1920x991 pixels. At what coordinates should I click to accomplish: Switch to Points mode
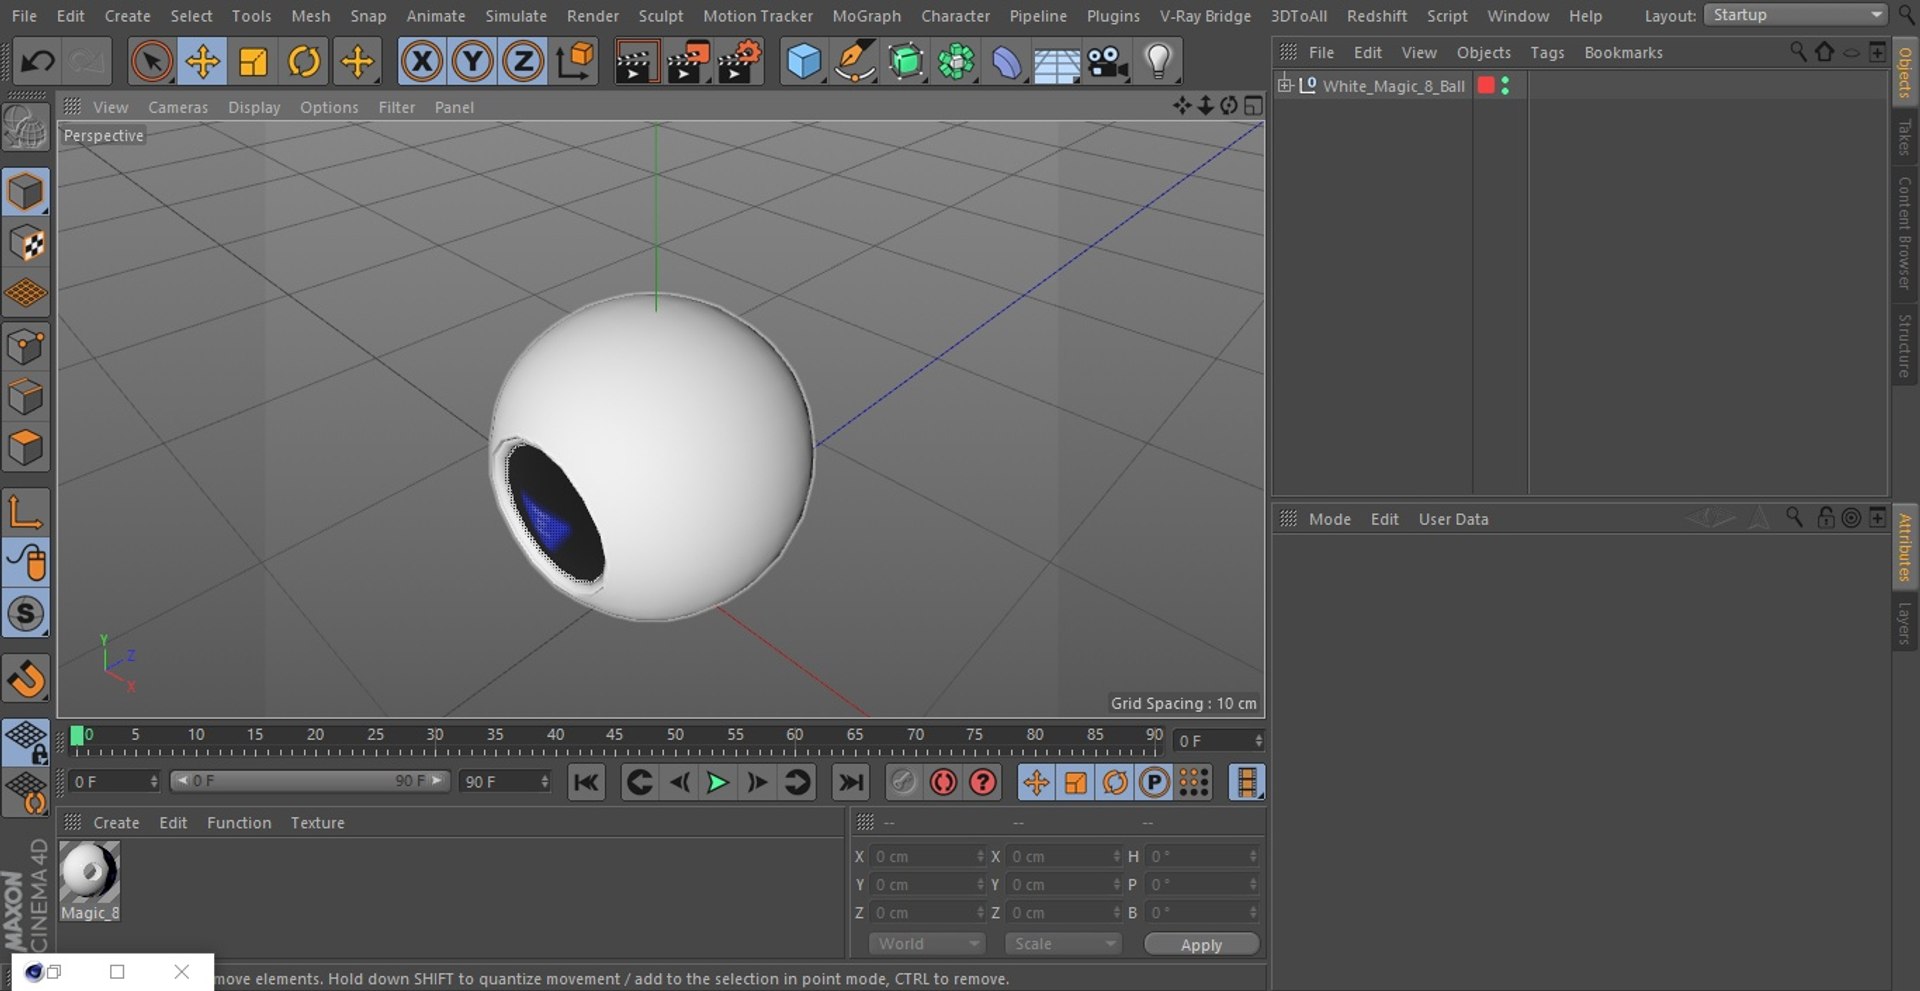pyautogui.click(x=26, y=347)
